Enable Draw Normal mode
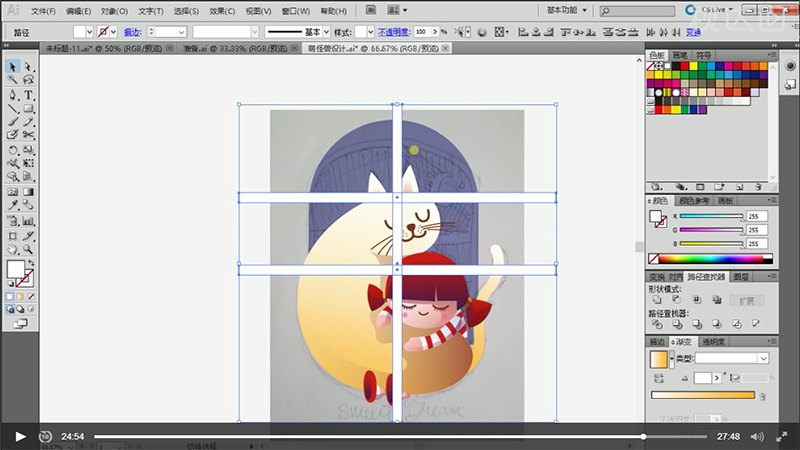The width and height of the screenshot is (800, 450). [x=10, y=309]
